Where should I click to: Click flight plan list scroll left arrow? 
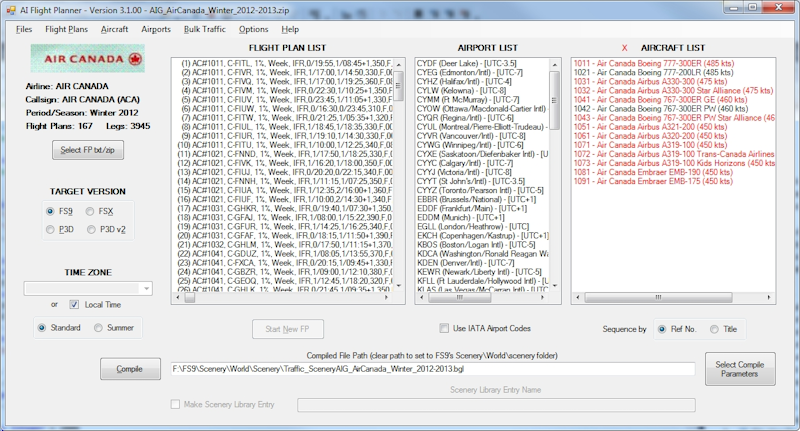click(x=178, y=297)
